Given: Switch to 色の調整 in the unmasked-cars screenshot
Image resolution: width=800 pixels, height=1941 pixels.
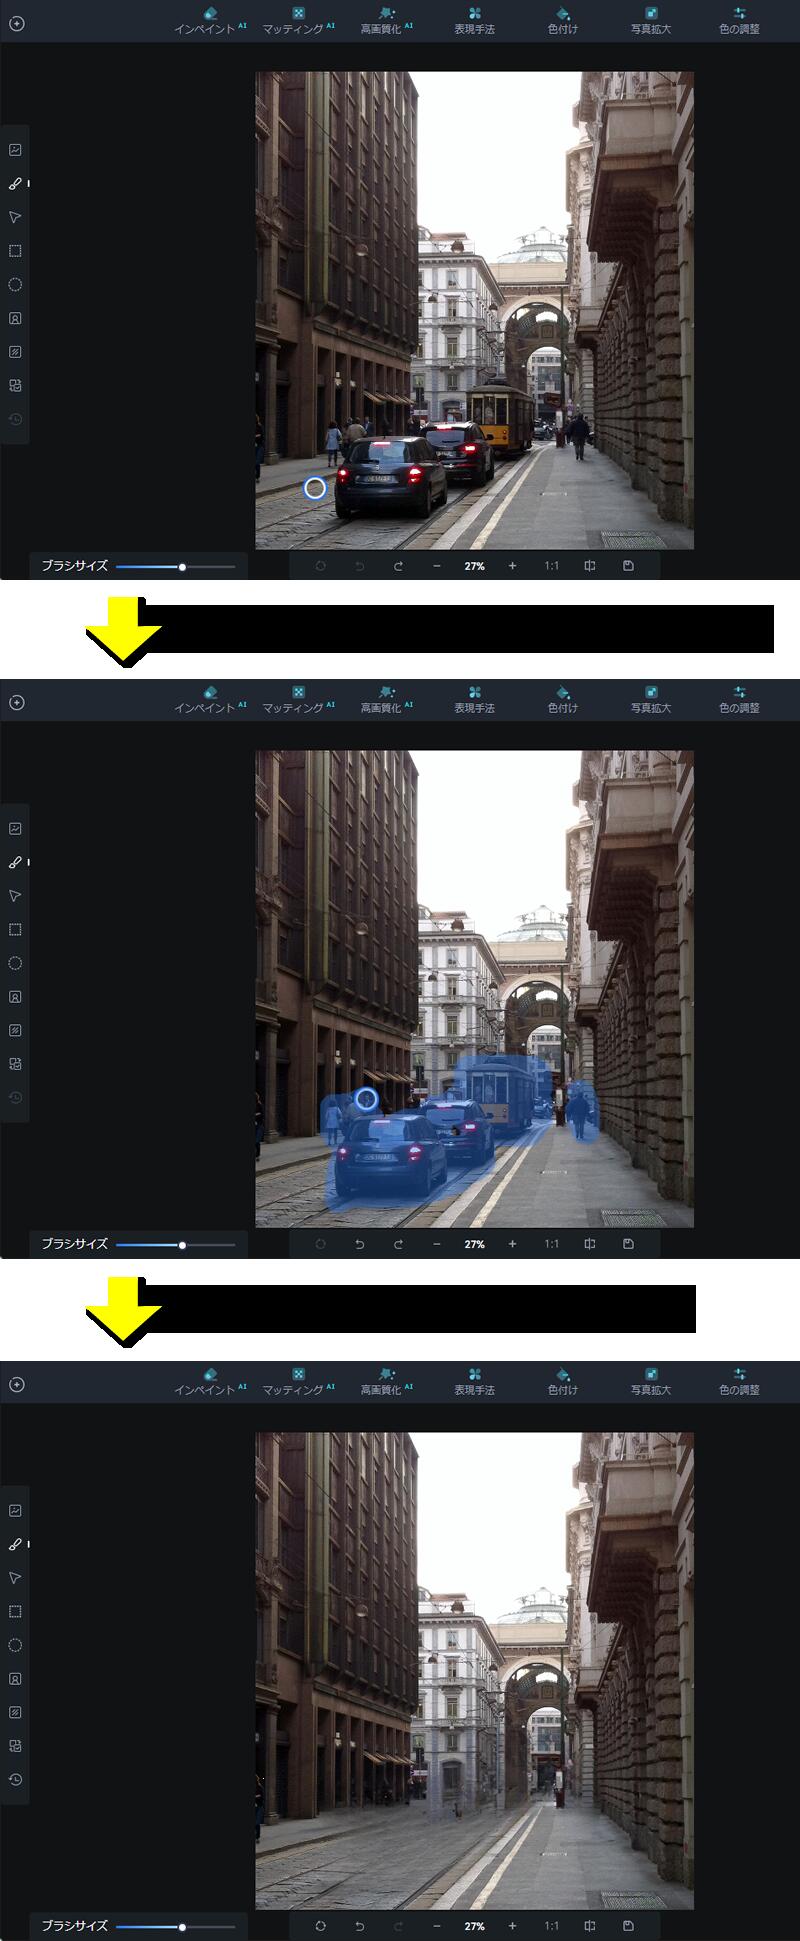Looking at the screenshot, I should [739, 20].
